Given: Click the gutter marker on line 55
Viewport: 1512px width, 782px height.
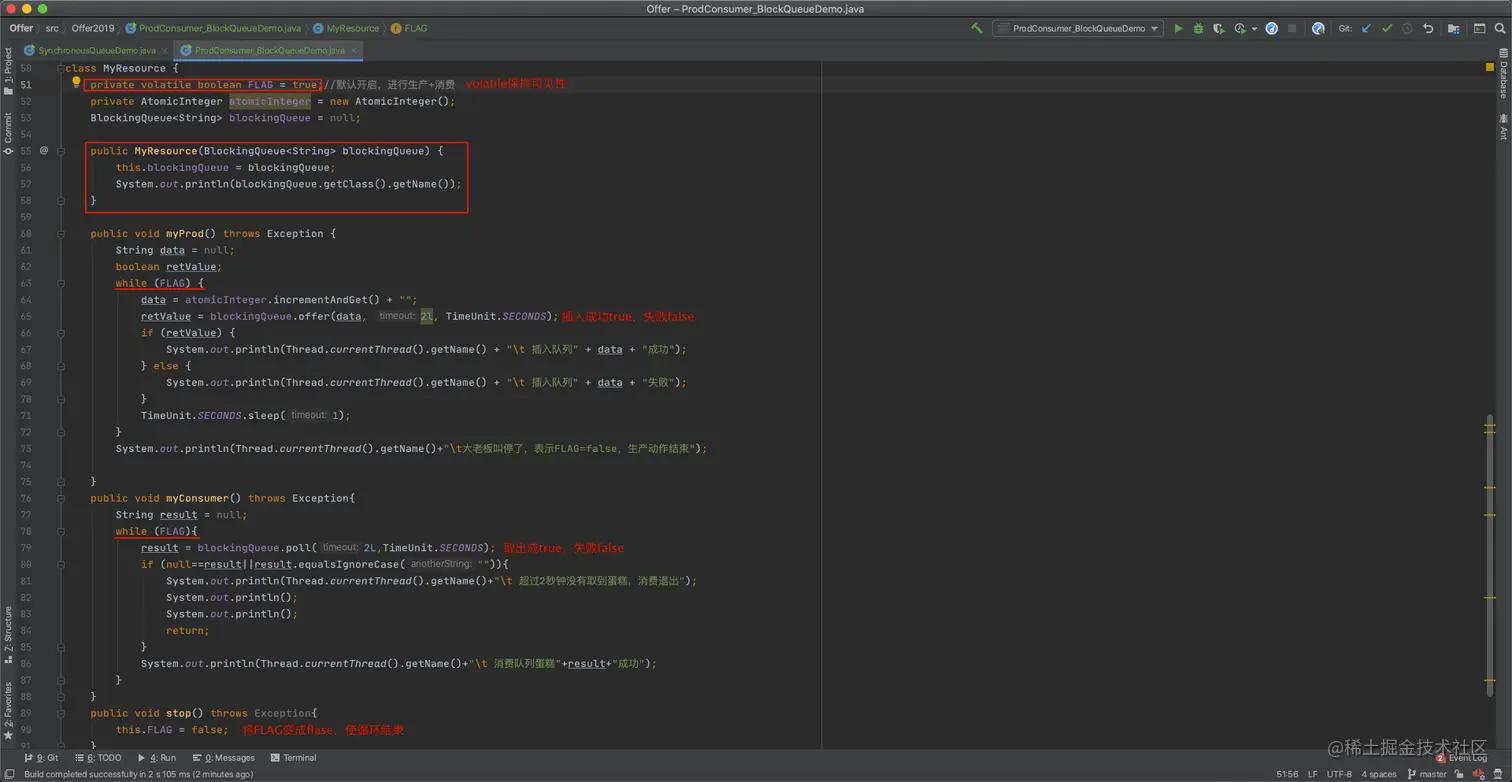Looking at the screenshot, I should tap(44, 150).
